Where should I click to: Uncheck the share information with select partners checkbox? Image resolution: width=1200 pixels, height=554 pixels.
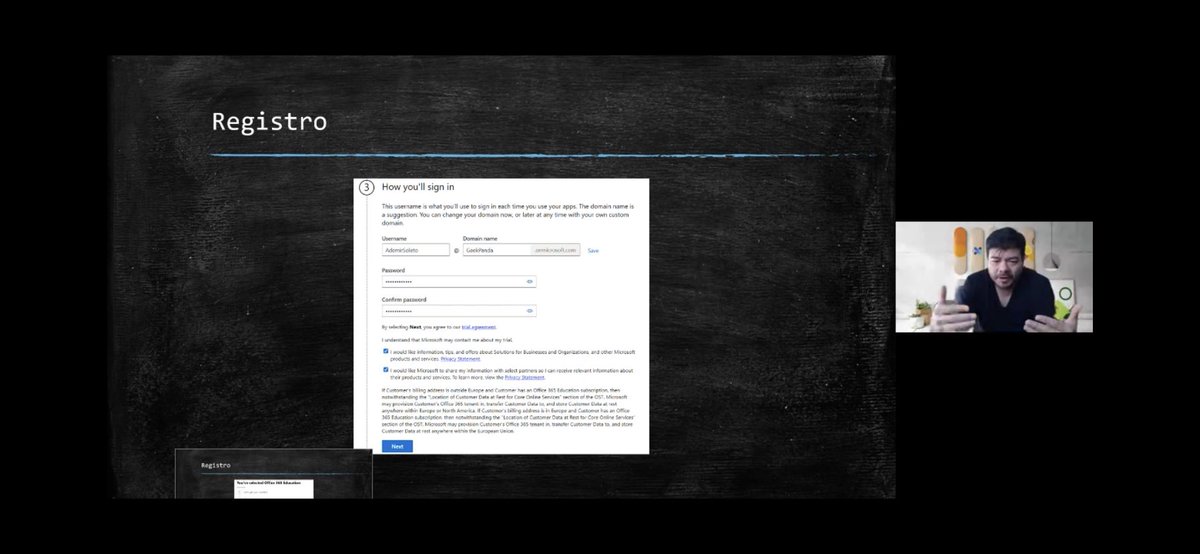click(x=385, y=370)
